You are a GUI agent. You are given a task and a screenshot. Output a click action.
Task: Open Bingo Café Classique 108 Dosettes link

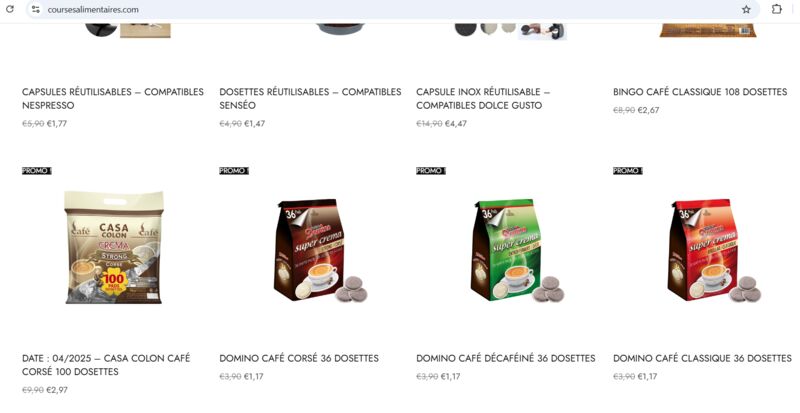click(x=700, y=92)
